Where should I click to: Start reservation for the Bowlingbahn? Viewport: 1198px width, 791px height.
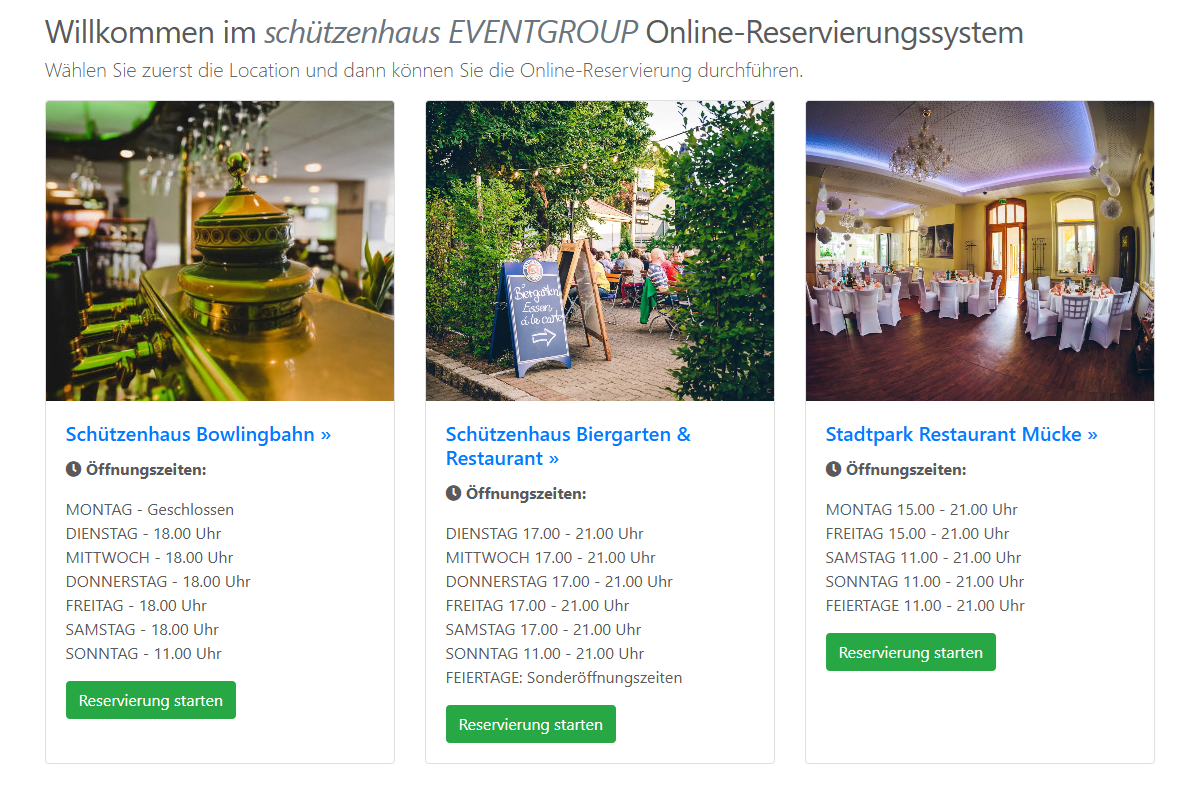(x=151, y=700)
